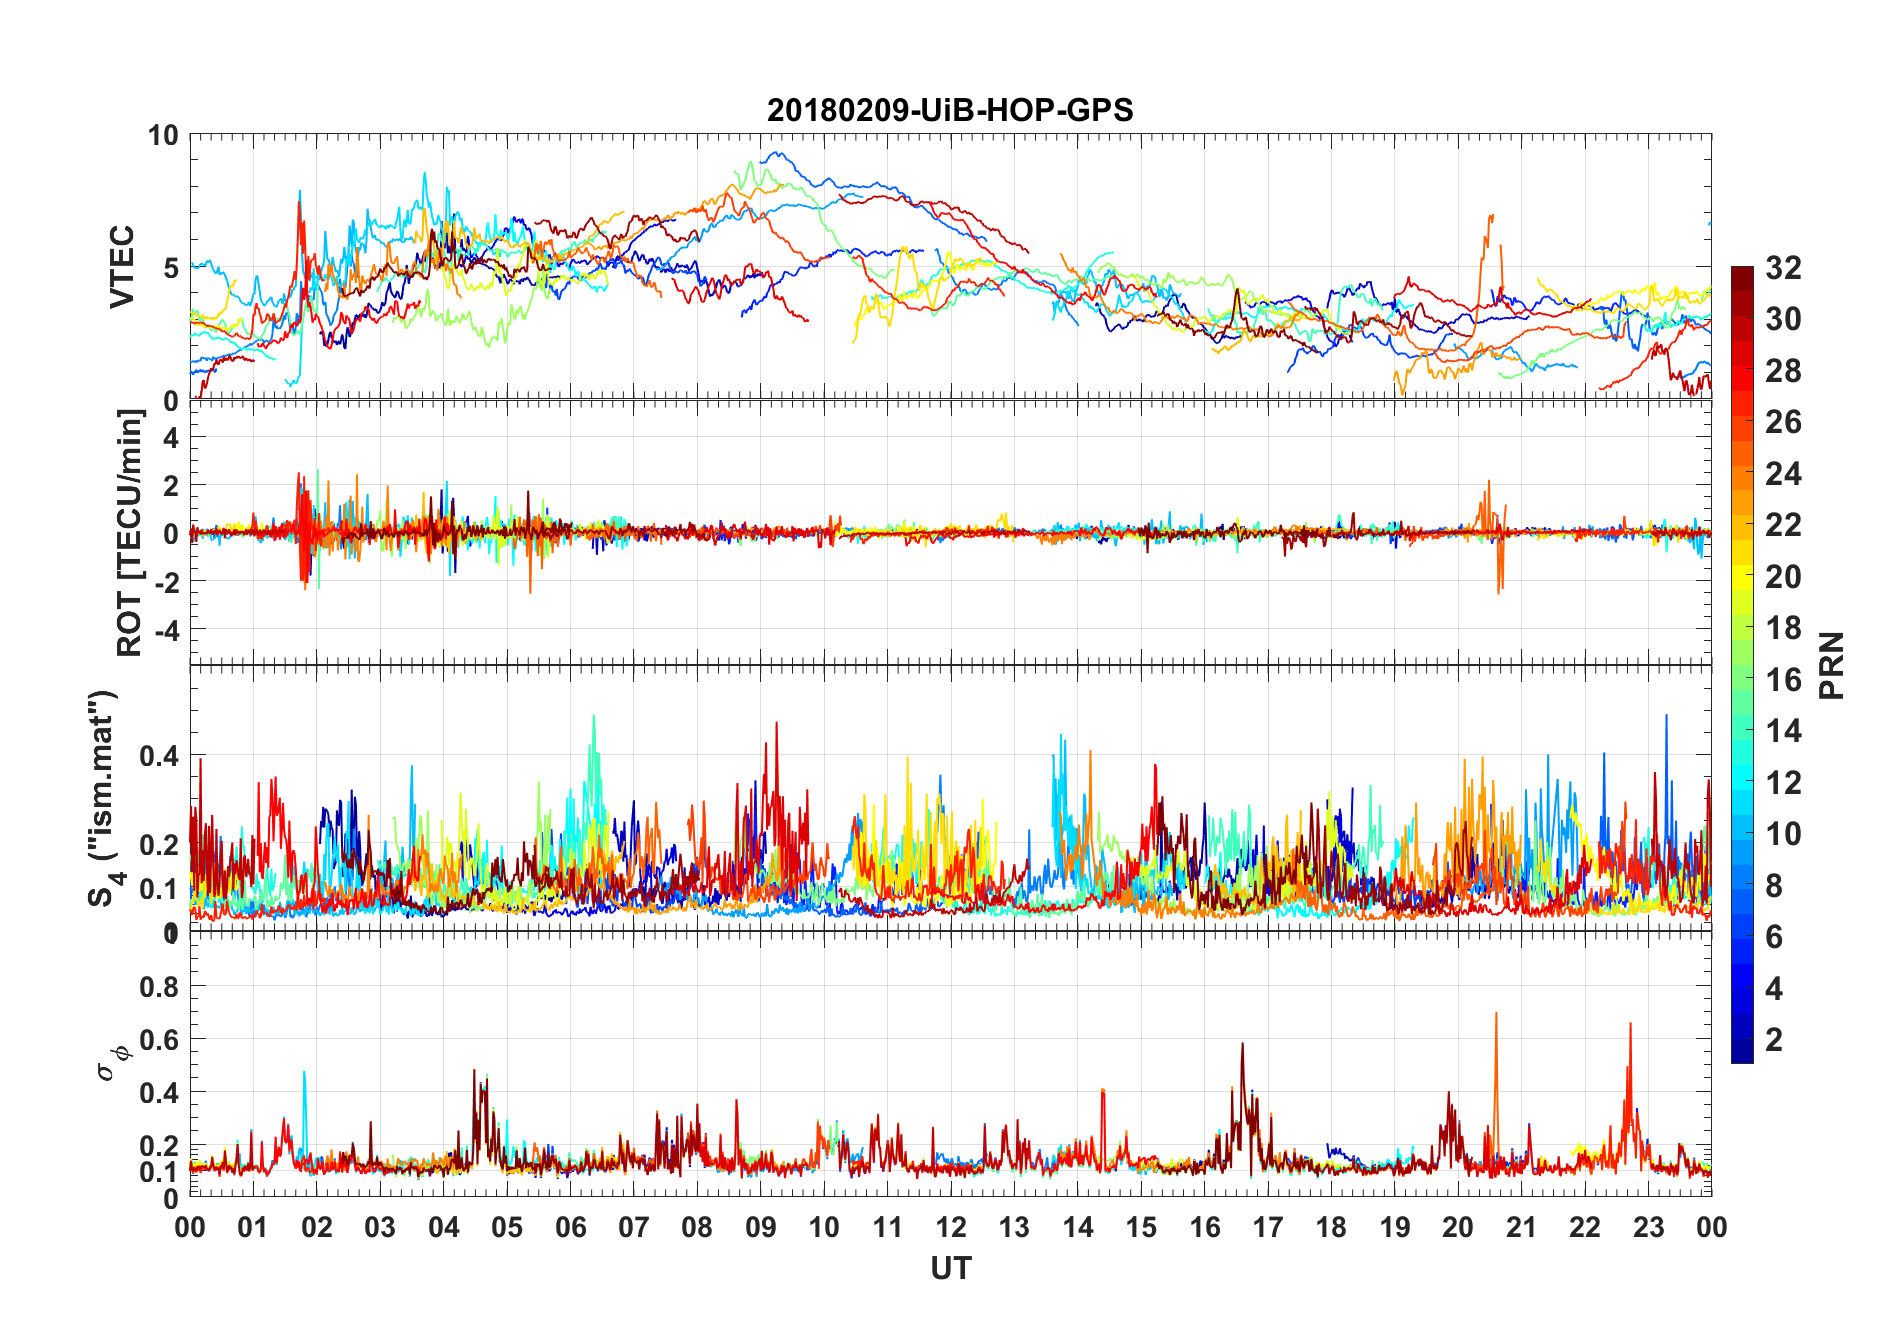The width and height of the screenshot is (1902, 1330).
Task: Click x-axis hour tick 01
Action: (253, 1228)
